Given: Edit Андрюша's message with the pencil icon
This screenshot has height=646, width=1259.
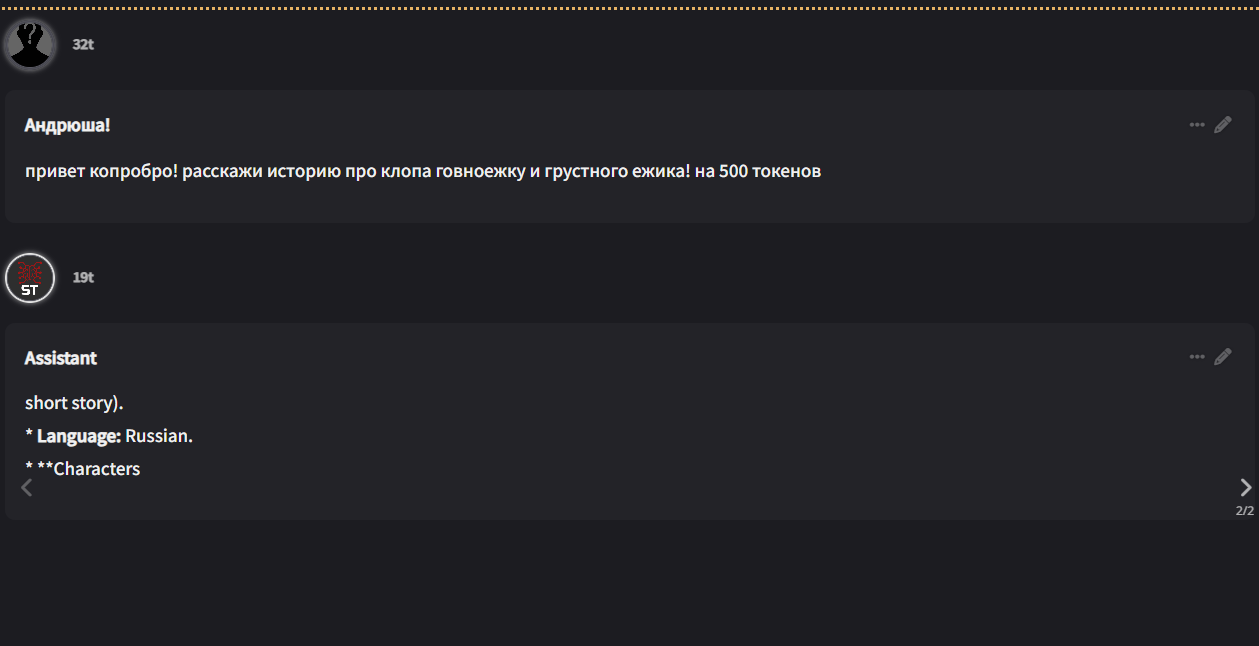Looking at the screenshot, I should pos(1222,125).
